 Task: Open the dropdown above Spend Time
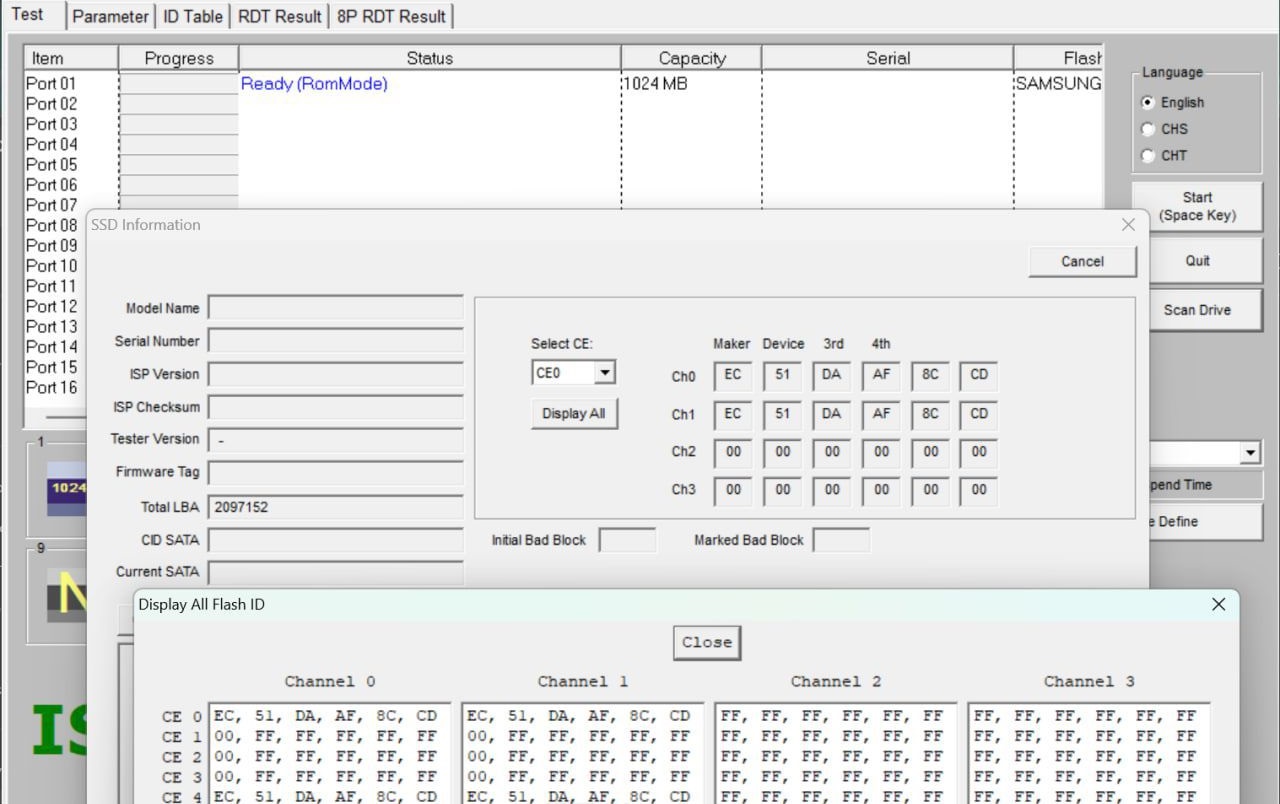click(x=1249, y=453)
